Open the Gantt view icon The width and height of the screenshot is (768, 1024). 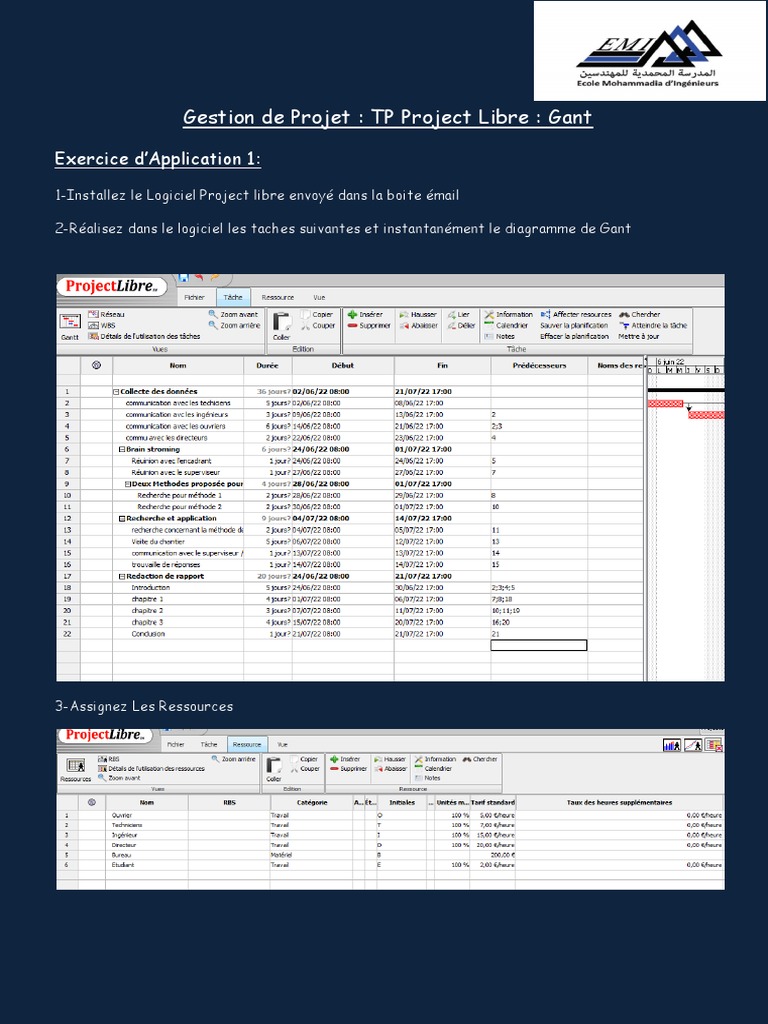[70, 321]
